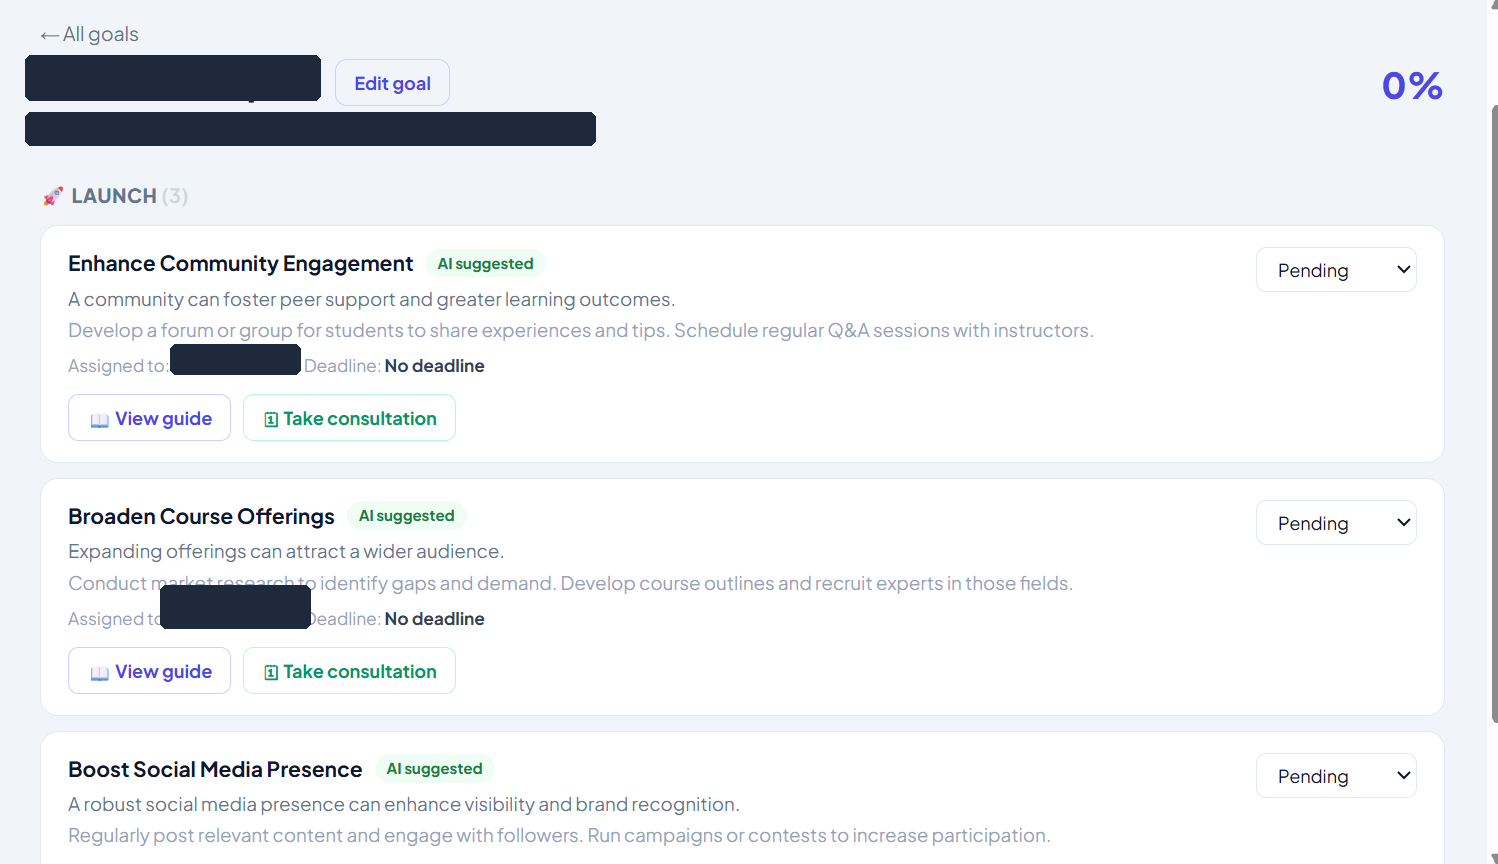The width and height of the screenshot is (1498, 864).
Task: Click consultation icon in Enhance Community Engagement card
Action: click(x=271, y=420)
